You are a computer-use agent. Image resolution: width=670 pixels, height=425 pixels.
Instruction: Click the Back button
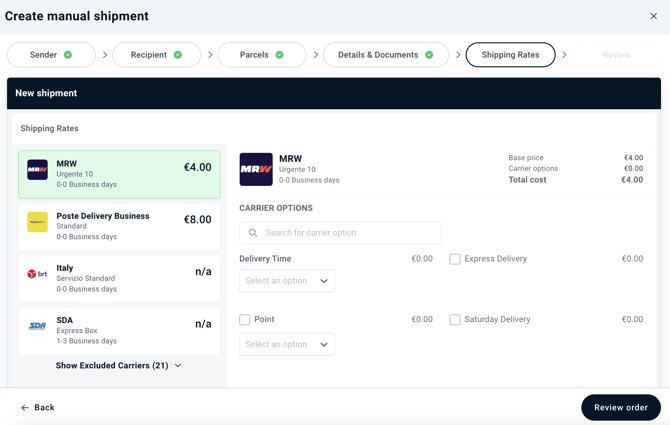(38, 408)
